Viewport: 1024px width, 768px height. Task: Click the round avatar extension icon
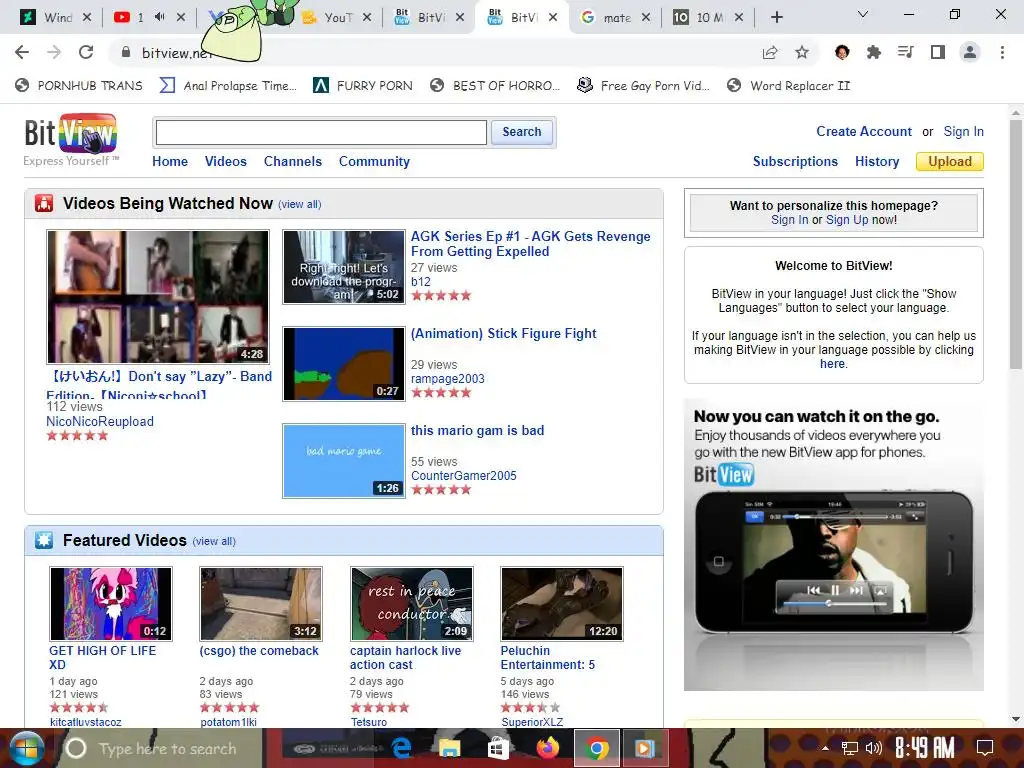842,52
